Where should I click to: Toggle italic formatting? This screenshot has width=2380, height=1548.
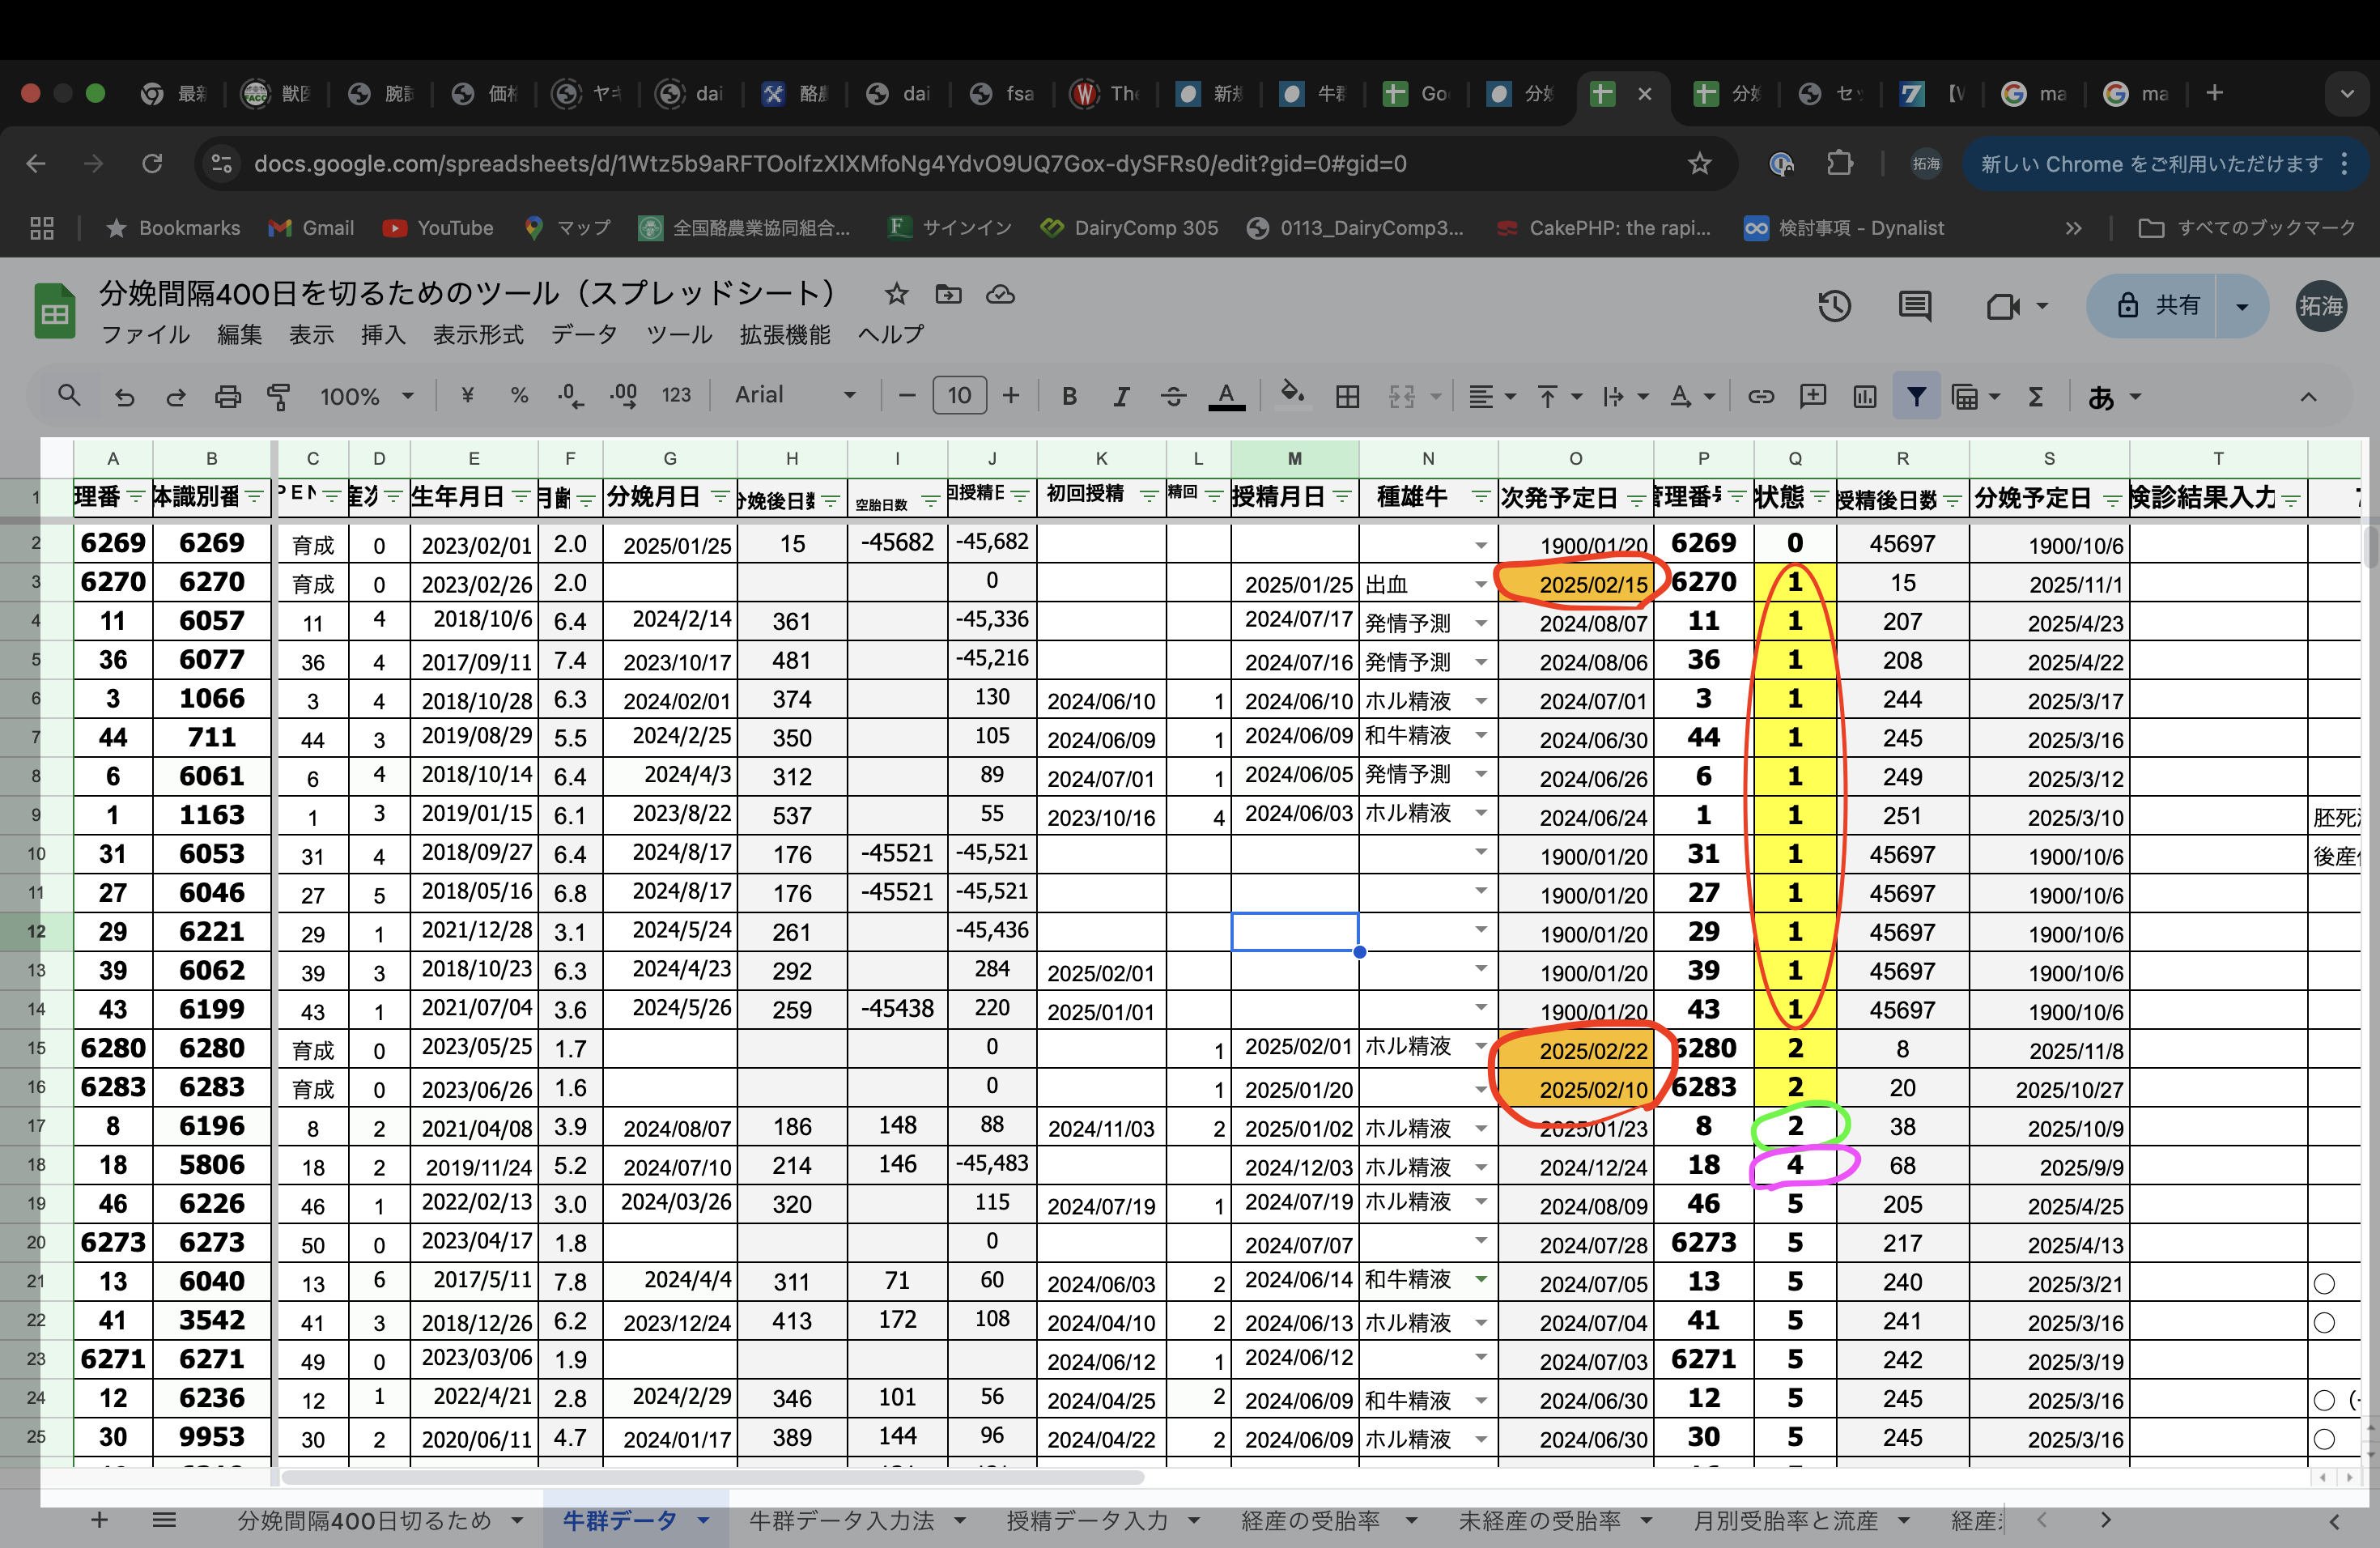1121,397
